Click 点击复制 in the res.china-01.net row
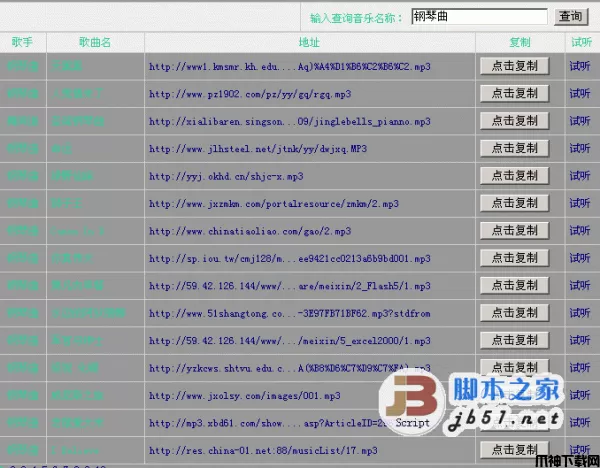Viewport: 600px width, 468px height. pos(515,450)
